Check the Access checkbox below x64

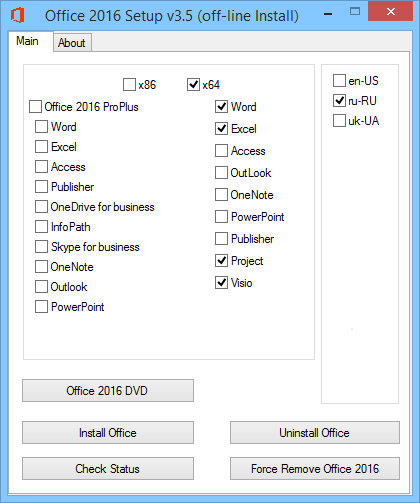pyautogui.click(x=221, y=151)
